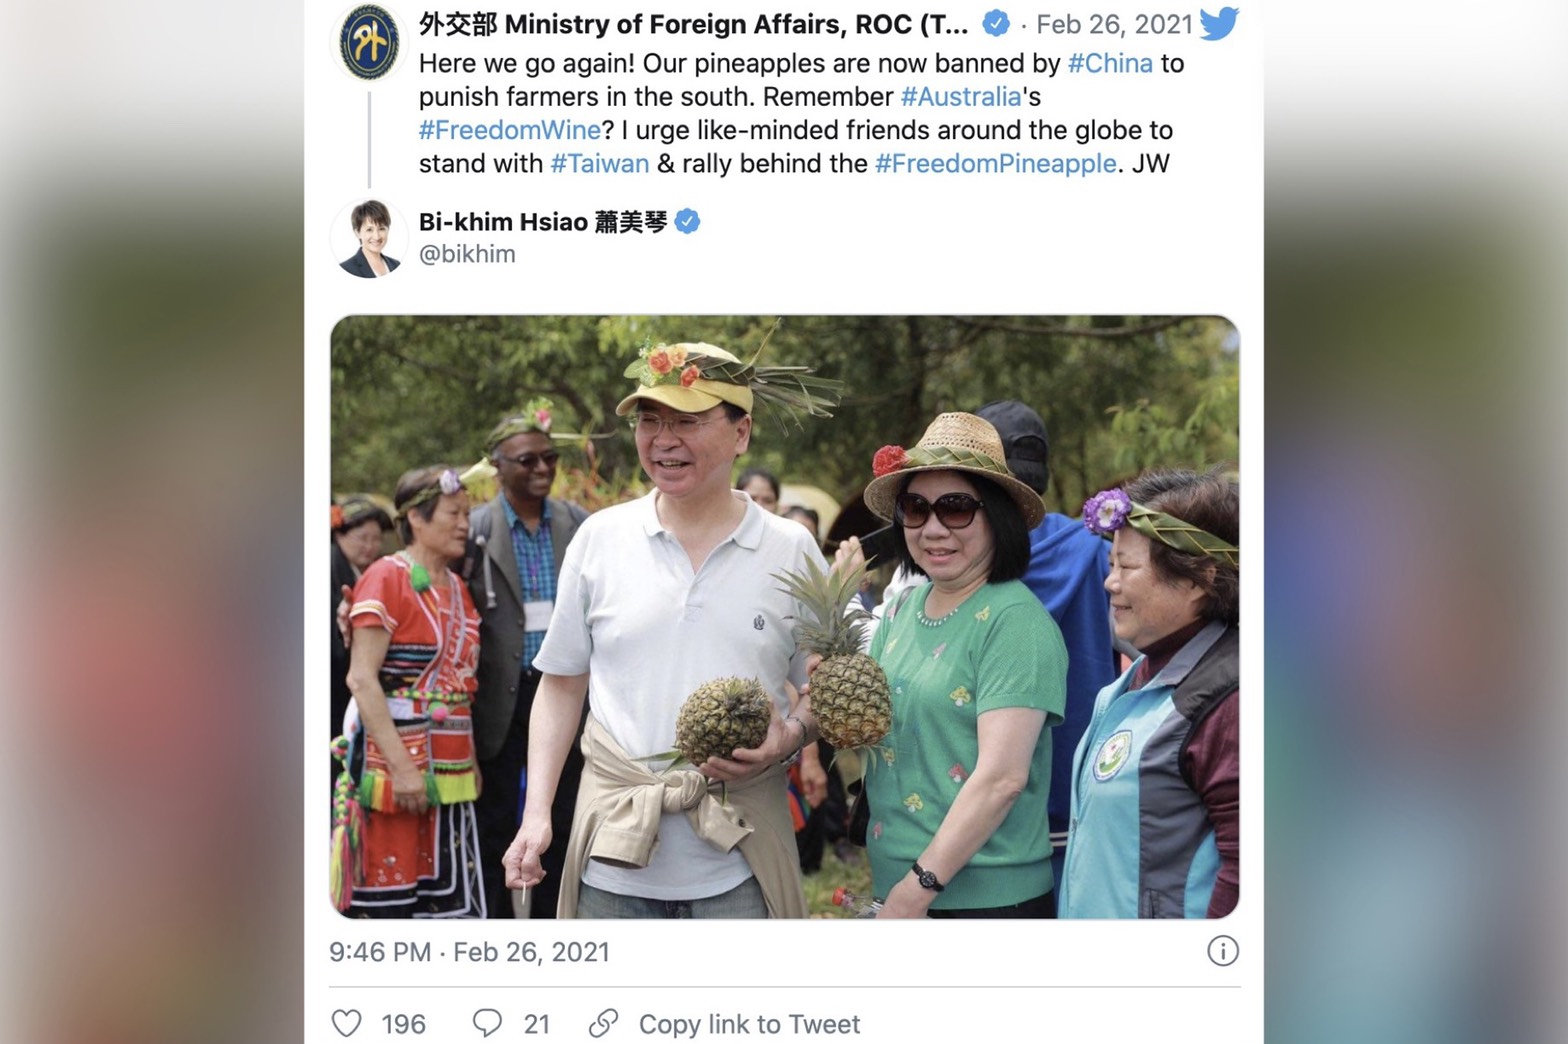1568x1044 pixels.
Task: Open replies via speech bubble icon
Action: coord(487,1023)
